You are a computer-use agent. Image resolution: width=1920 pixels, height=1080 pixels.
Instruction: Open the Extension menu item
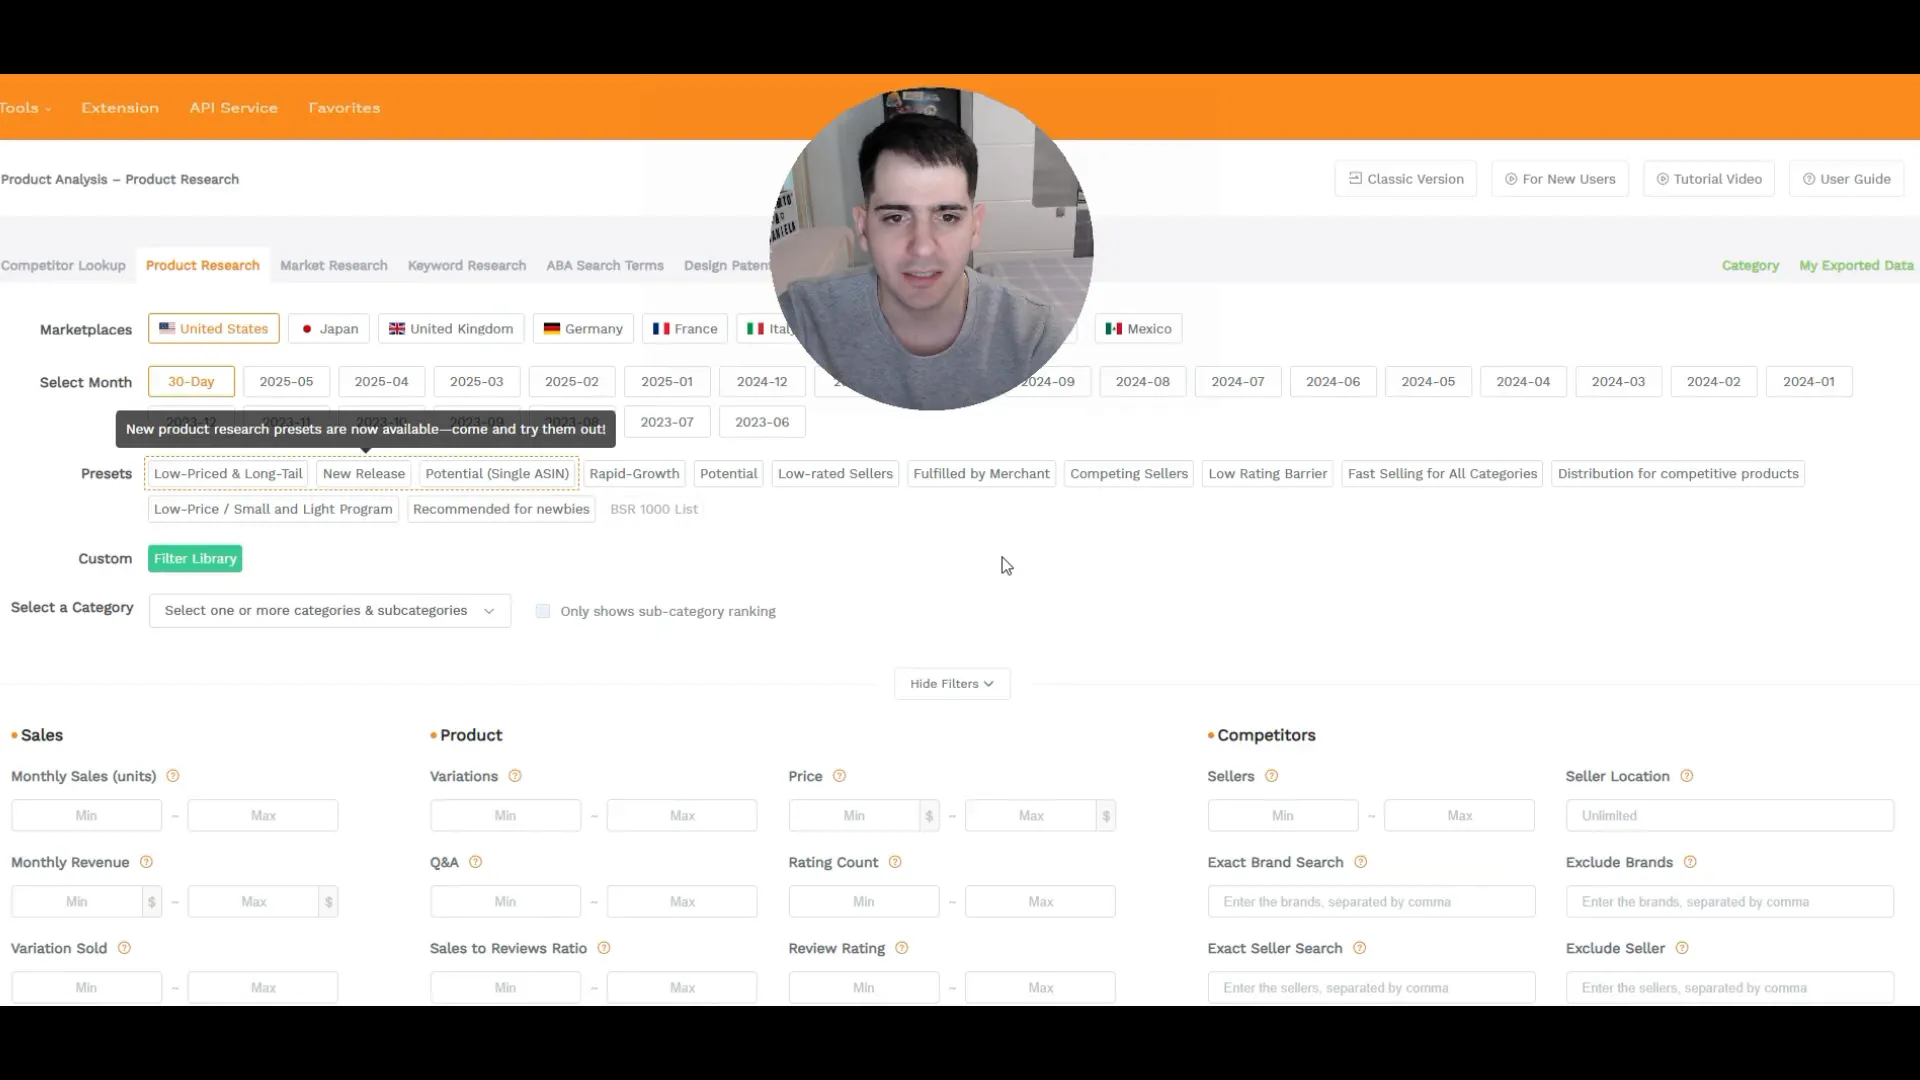click(x=120, y=108)
